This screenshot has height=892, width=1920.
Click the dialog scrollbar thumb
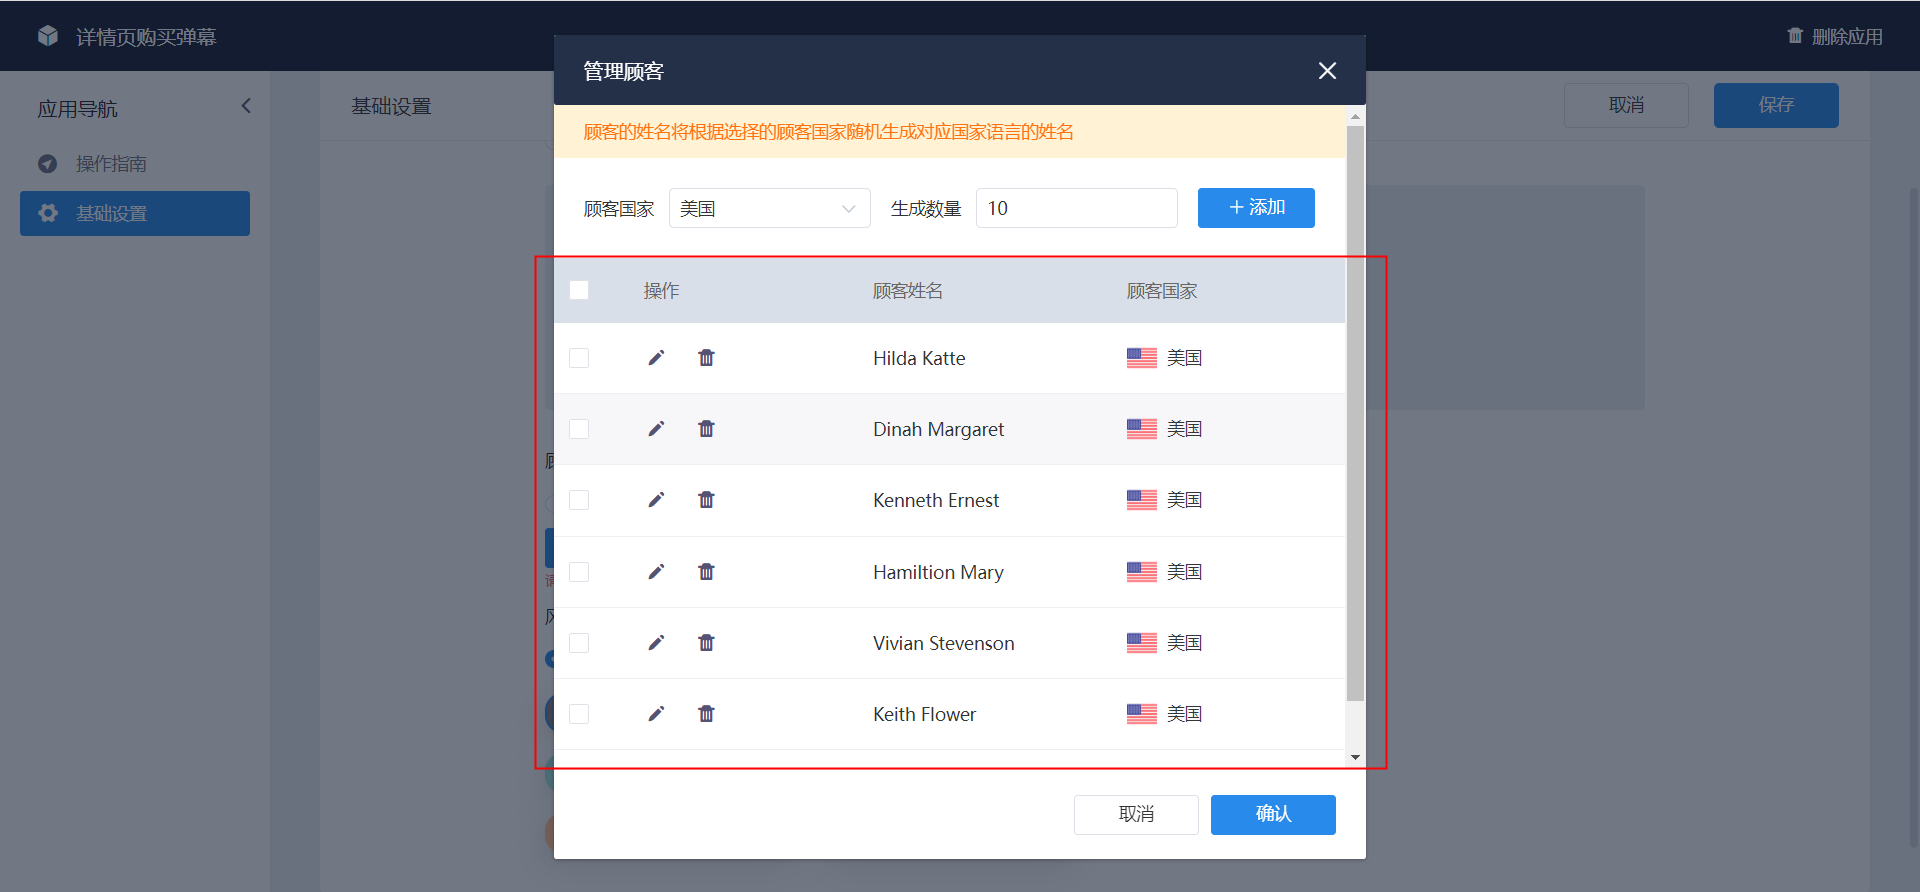tap(1355, 414)
